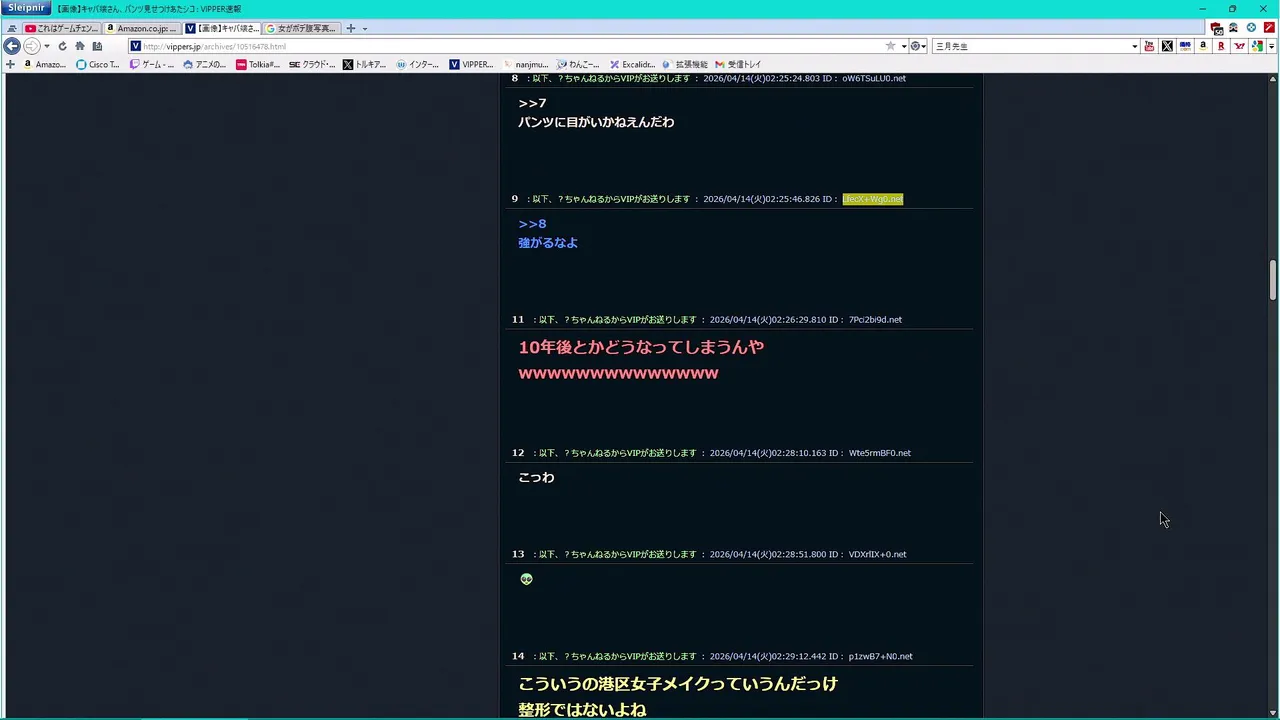Search with the Amazon search engine icon
The width and height of the screenshot is (1280, 720).
point(1203,46)
